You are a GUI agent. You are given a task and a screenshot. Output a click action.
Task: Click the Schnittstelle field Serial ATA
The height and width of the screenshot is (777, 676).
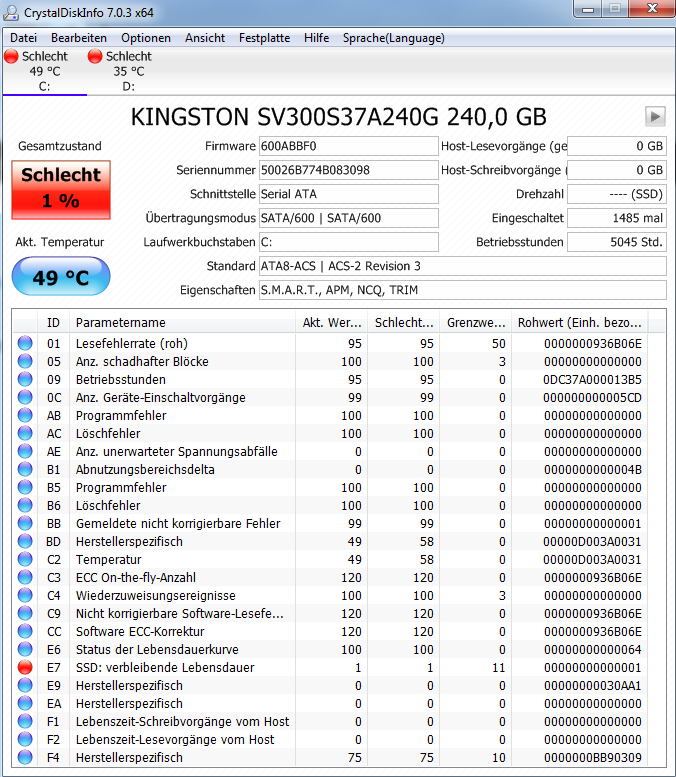click(348, 194)
